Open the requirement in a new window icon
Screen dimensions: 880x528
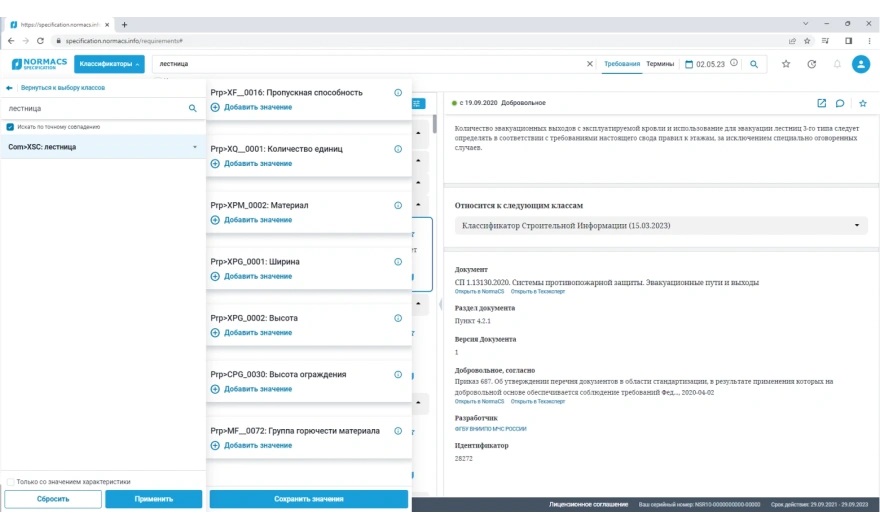tap(822, 103)
